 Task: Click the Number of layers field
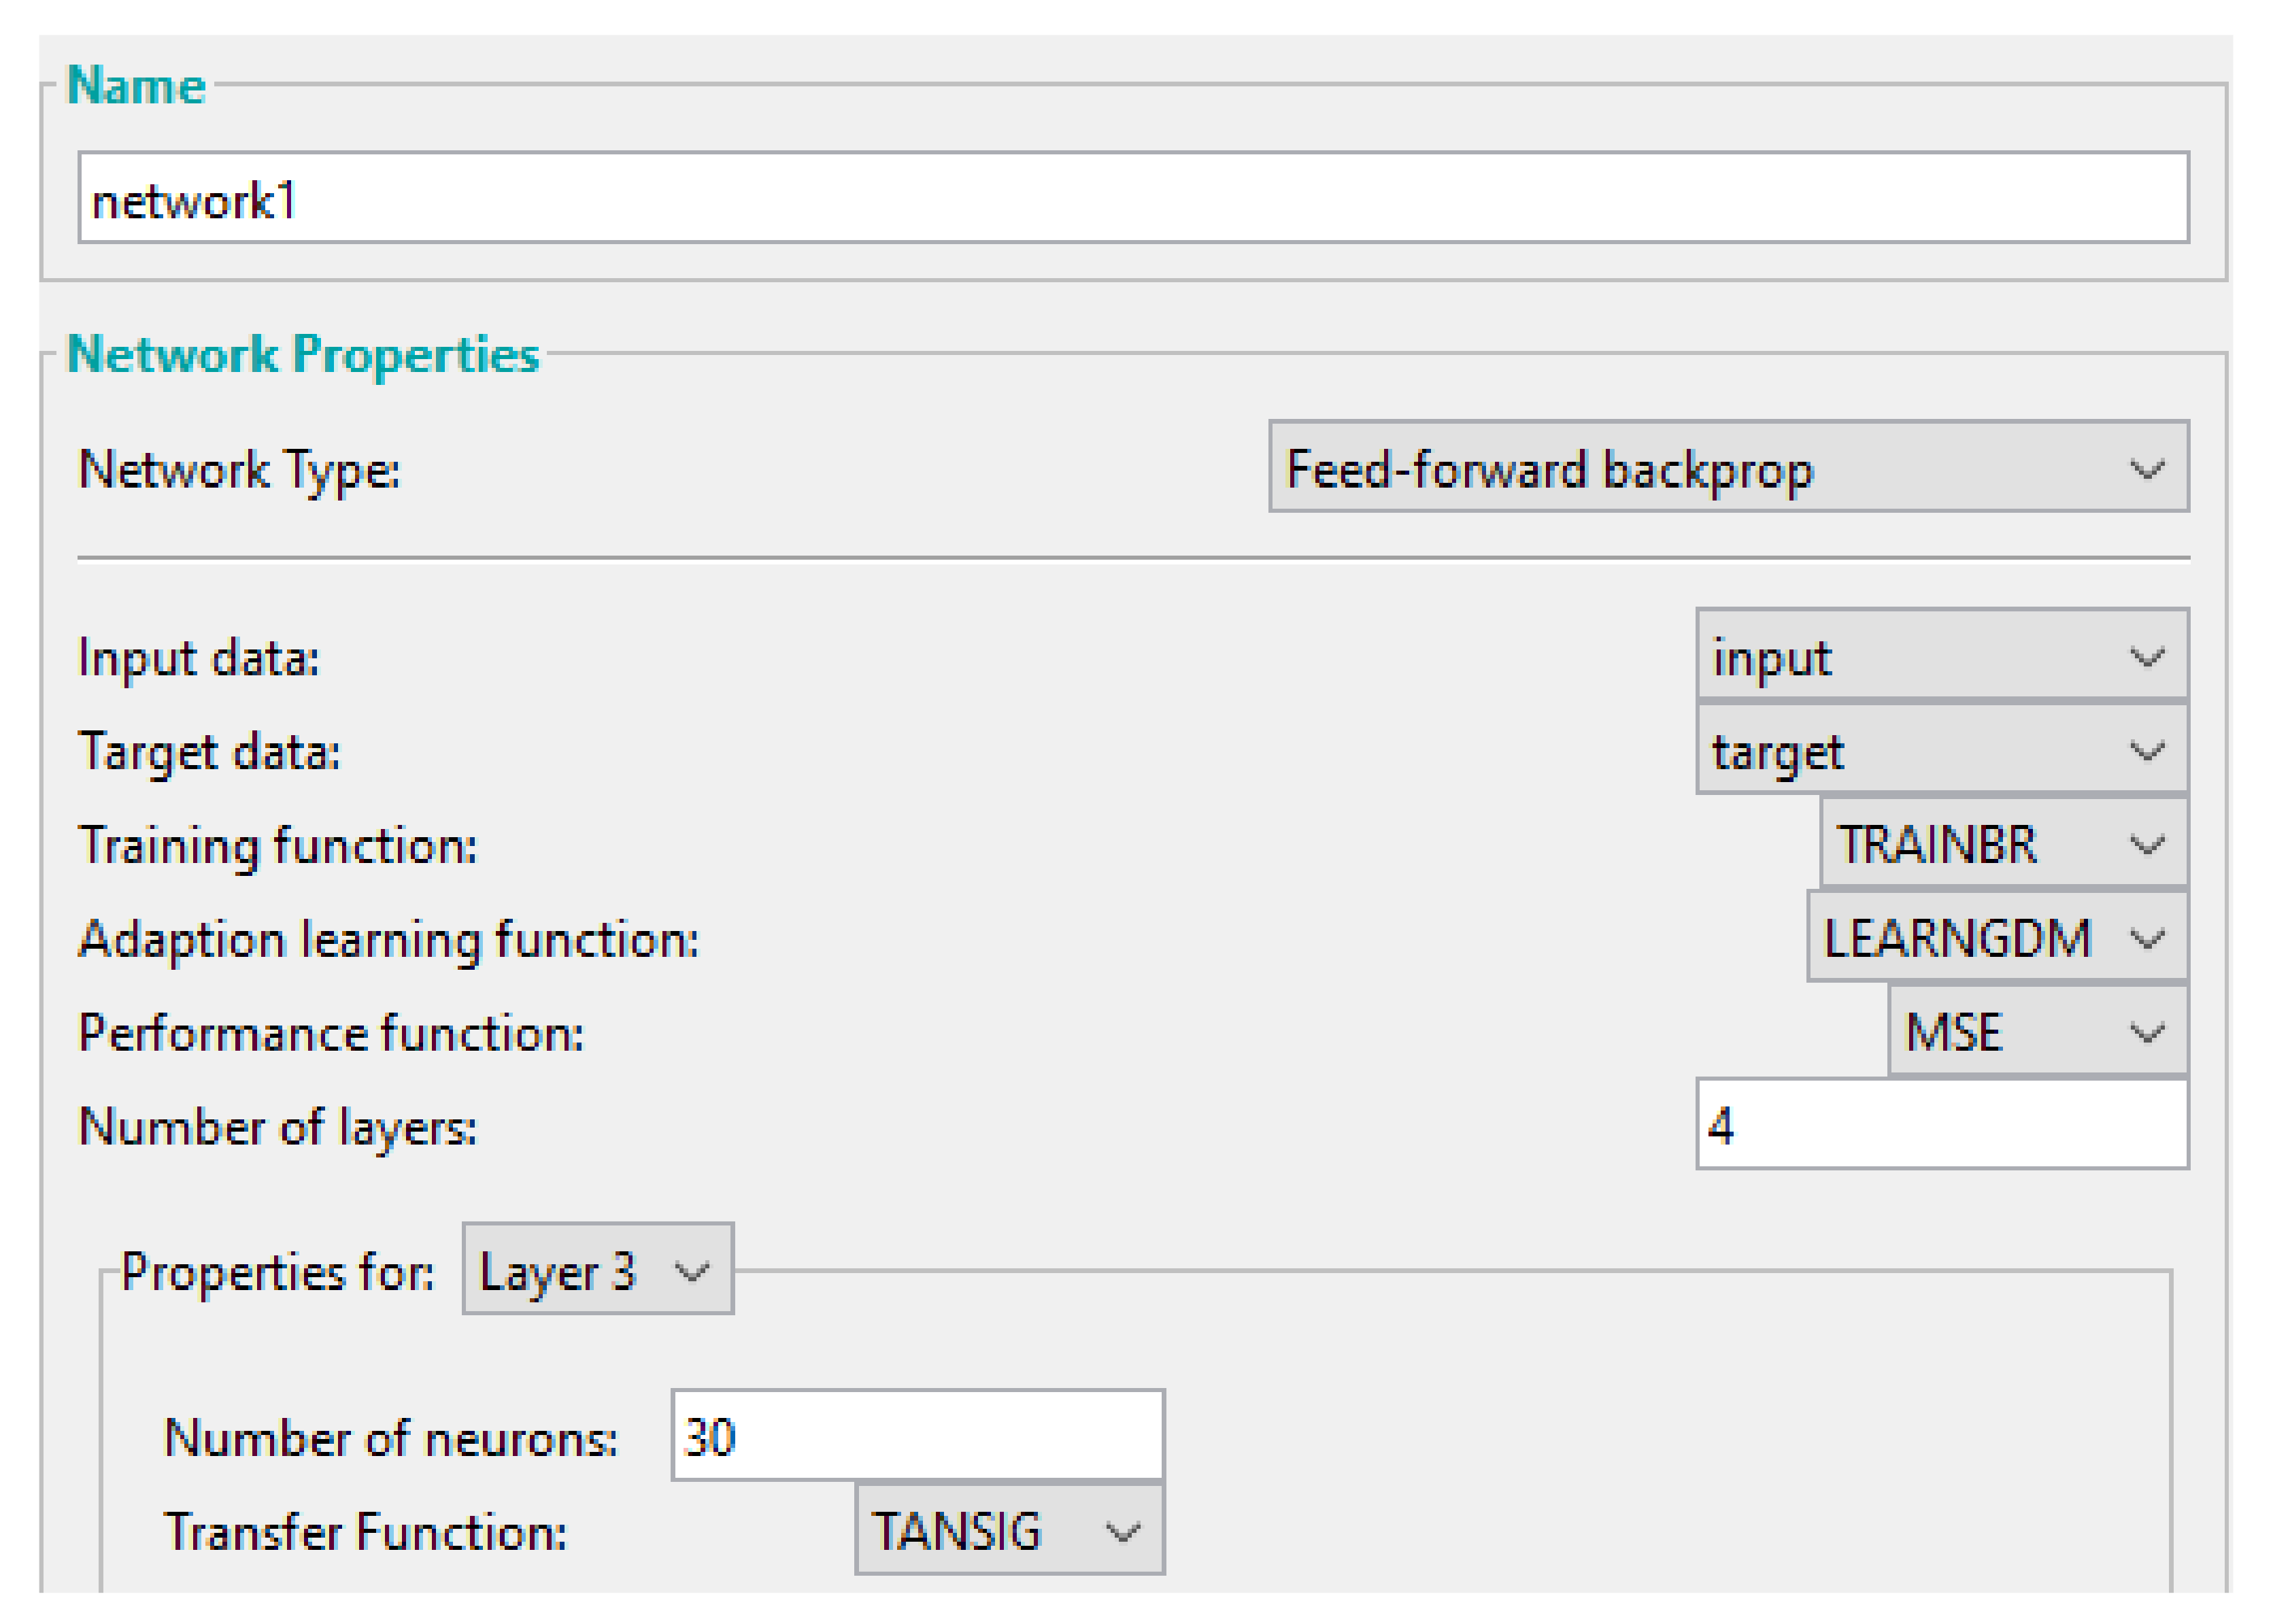pyautogui.click(x=1941, y=1125)
